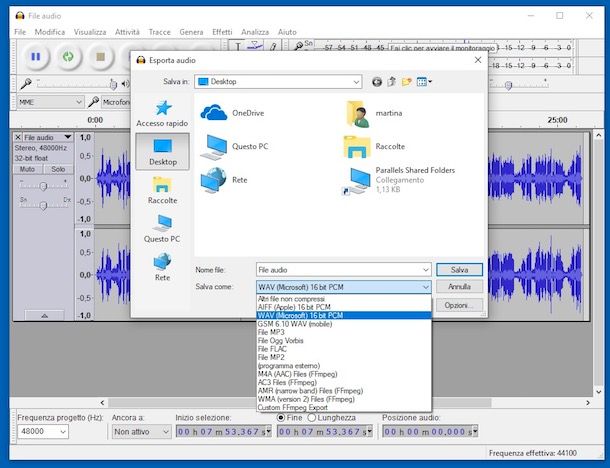Viewport: 610px width, 468px height.
Task: Click the microphone icon beside recording slider
Action: tap(26, 83)
